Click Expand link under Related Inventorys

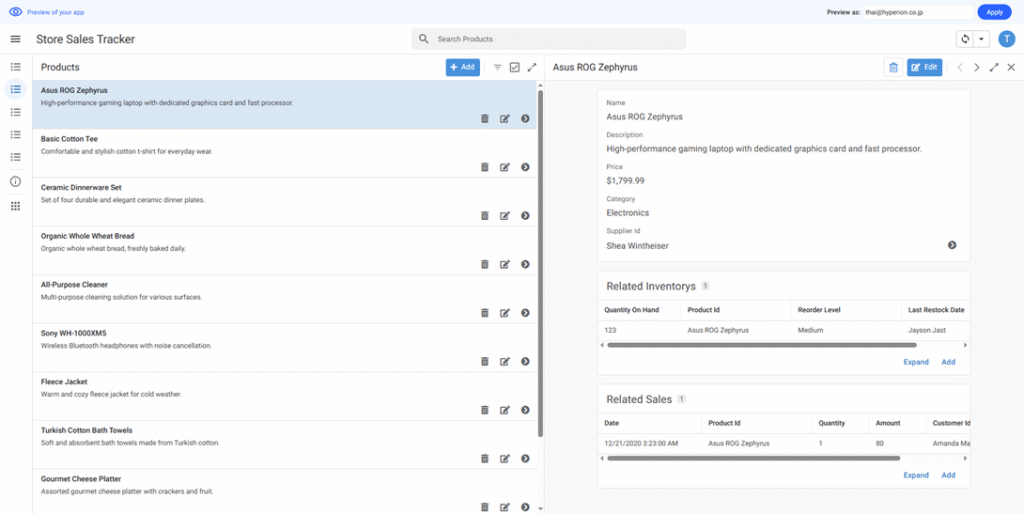coord(916,362)
